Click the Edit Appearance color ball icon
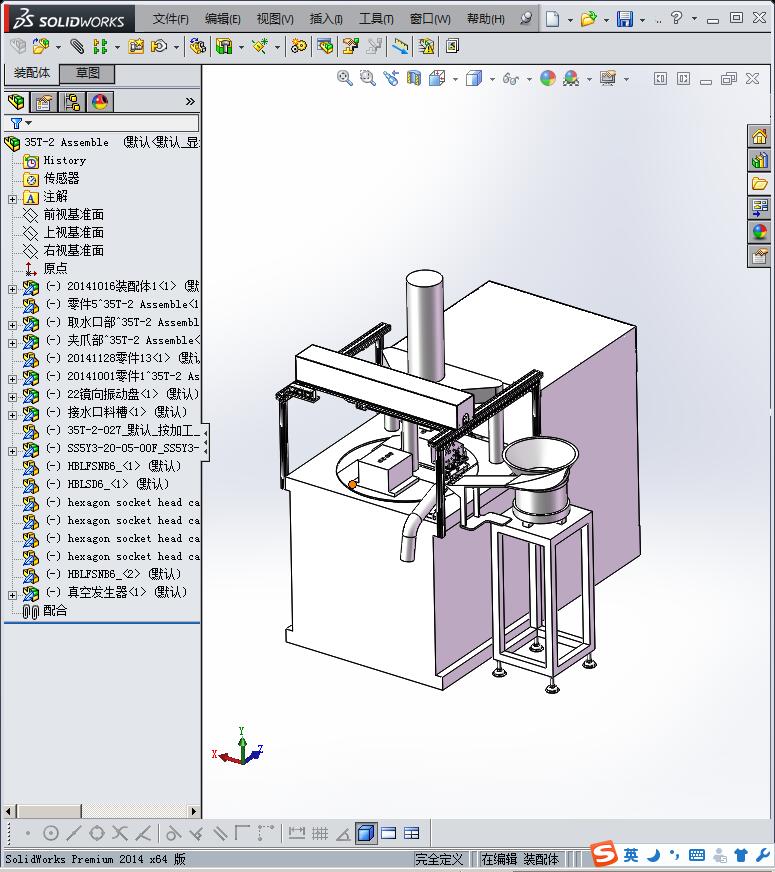The width and height of the screenshot is (775, 872). pyautogui.click(x=548, y=78)
